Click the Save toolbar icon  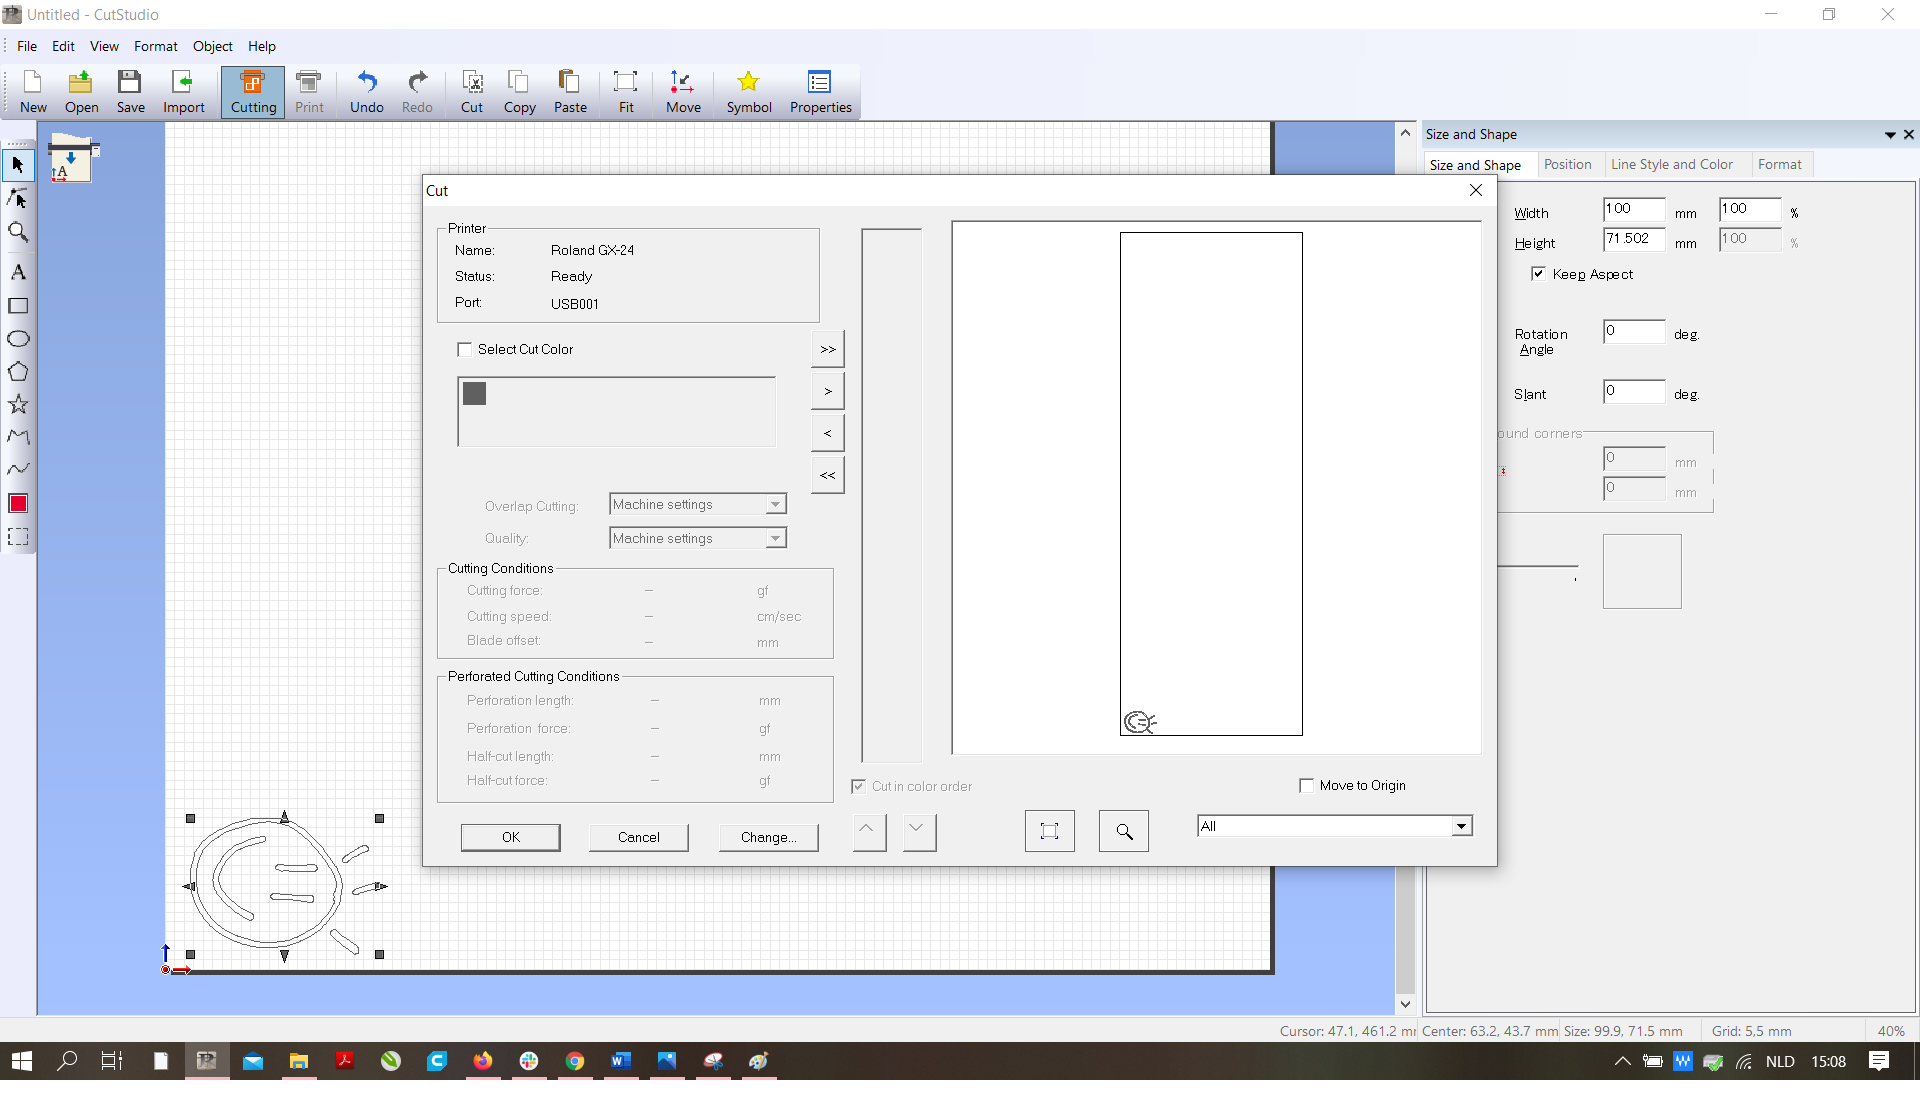tap(130, 92)
